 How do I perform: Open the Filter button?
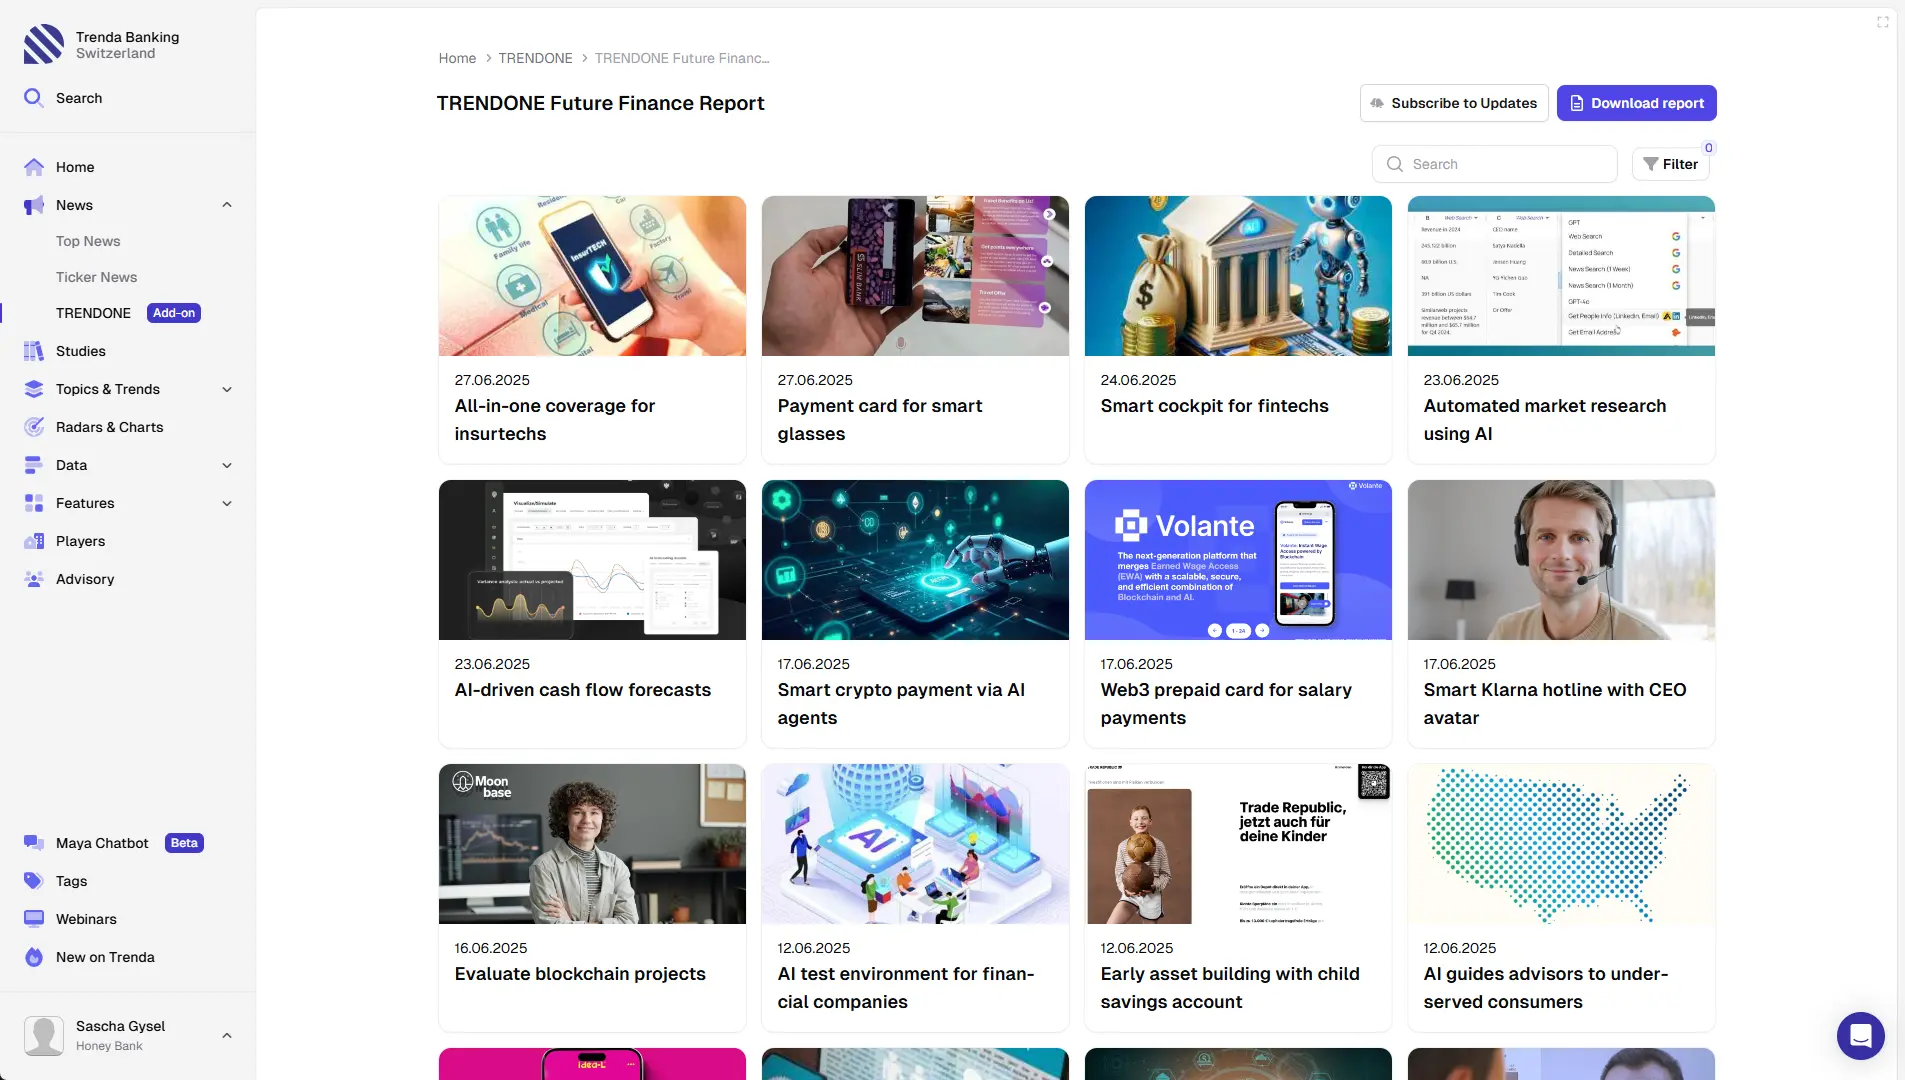pos(1670,164)
